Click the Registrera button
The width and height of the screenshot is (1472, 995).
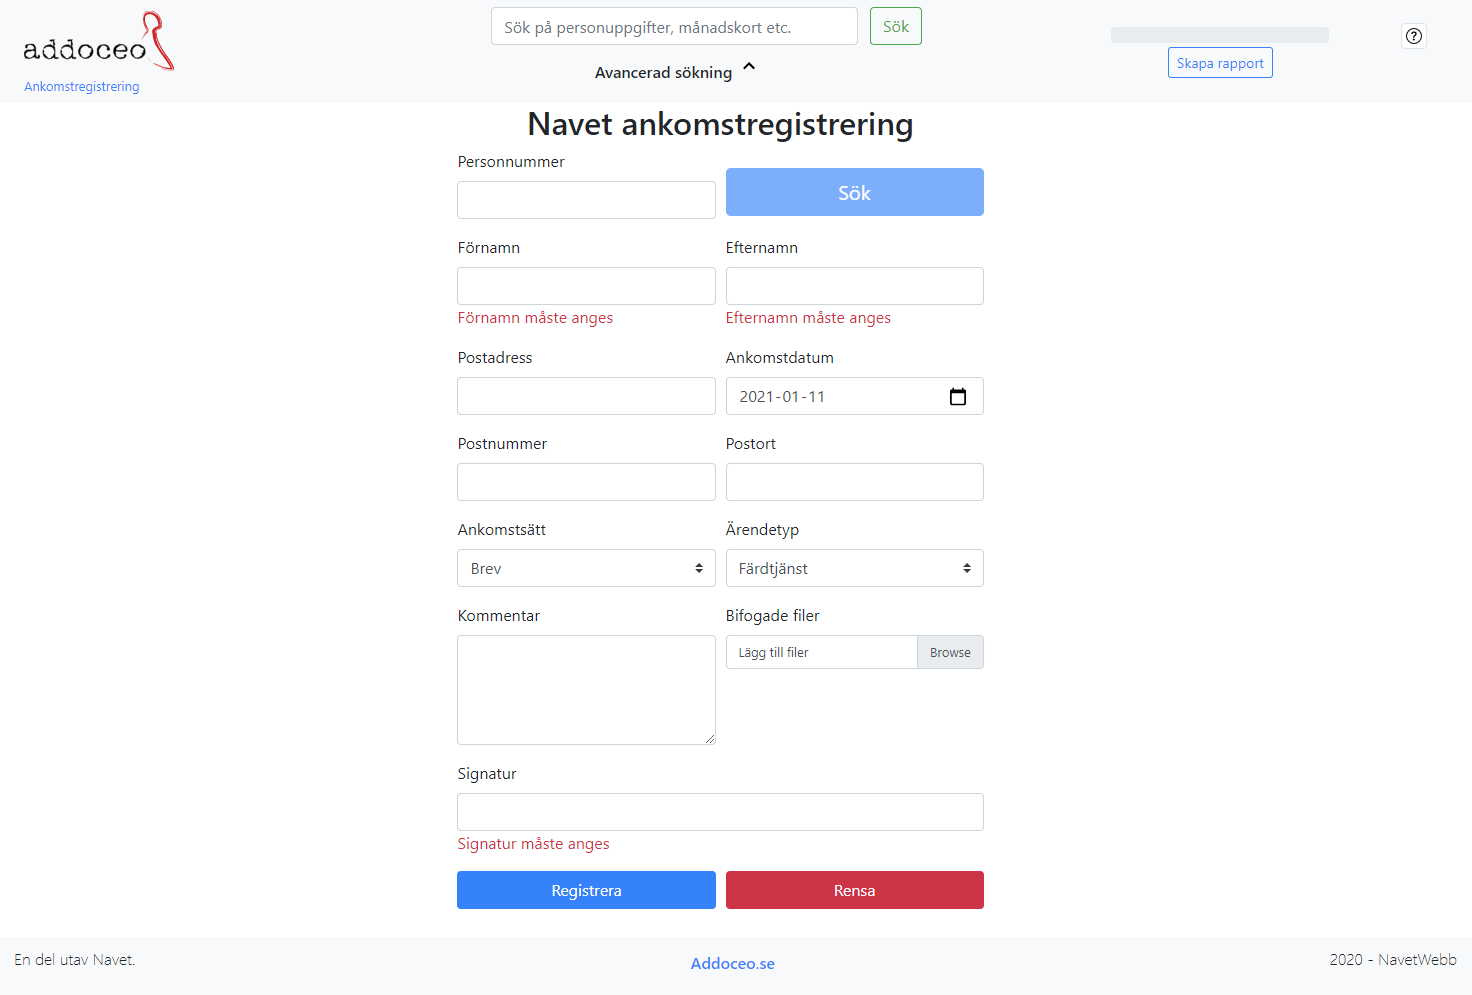pos(586,890)
